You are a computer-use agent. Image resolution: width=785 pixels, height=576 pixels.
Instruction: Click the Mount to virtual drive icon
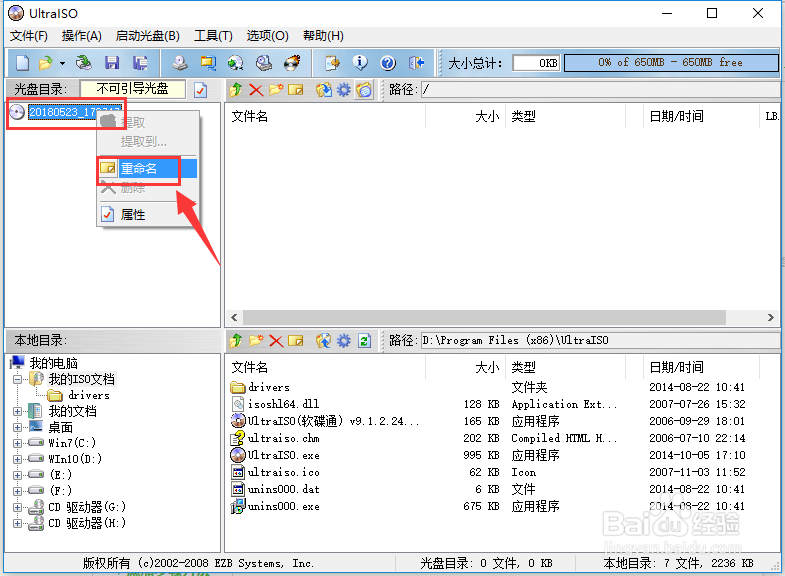(264, 63)
